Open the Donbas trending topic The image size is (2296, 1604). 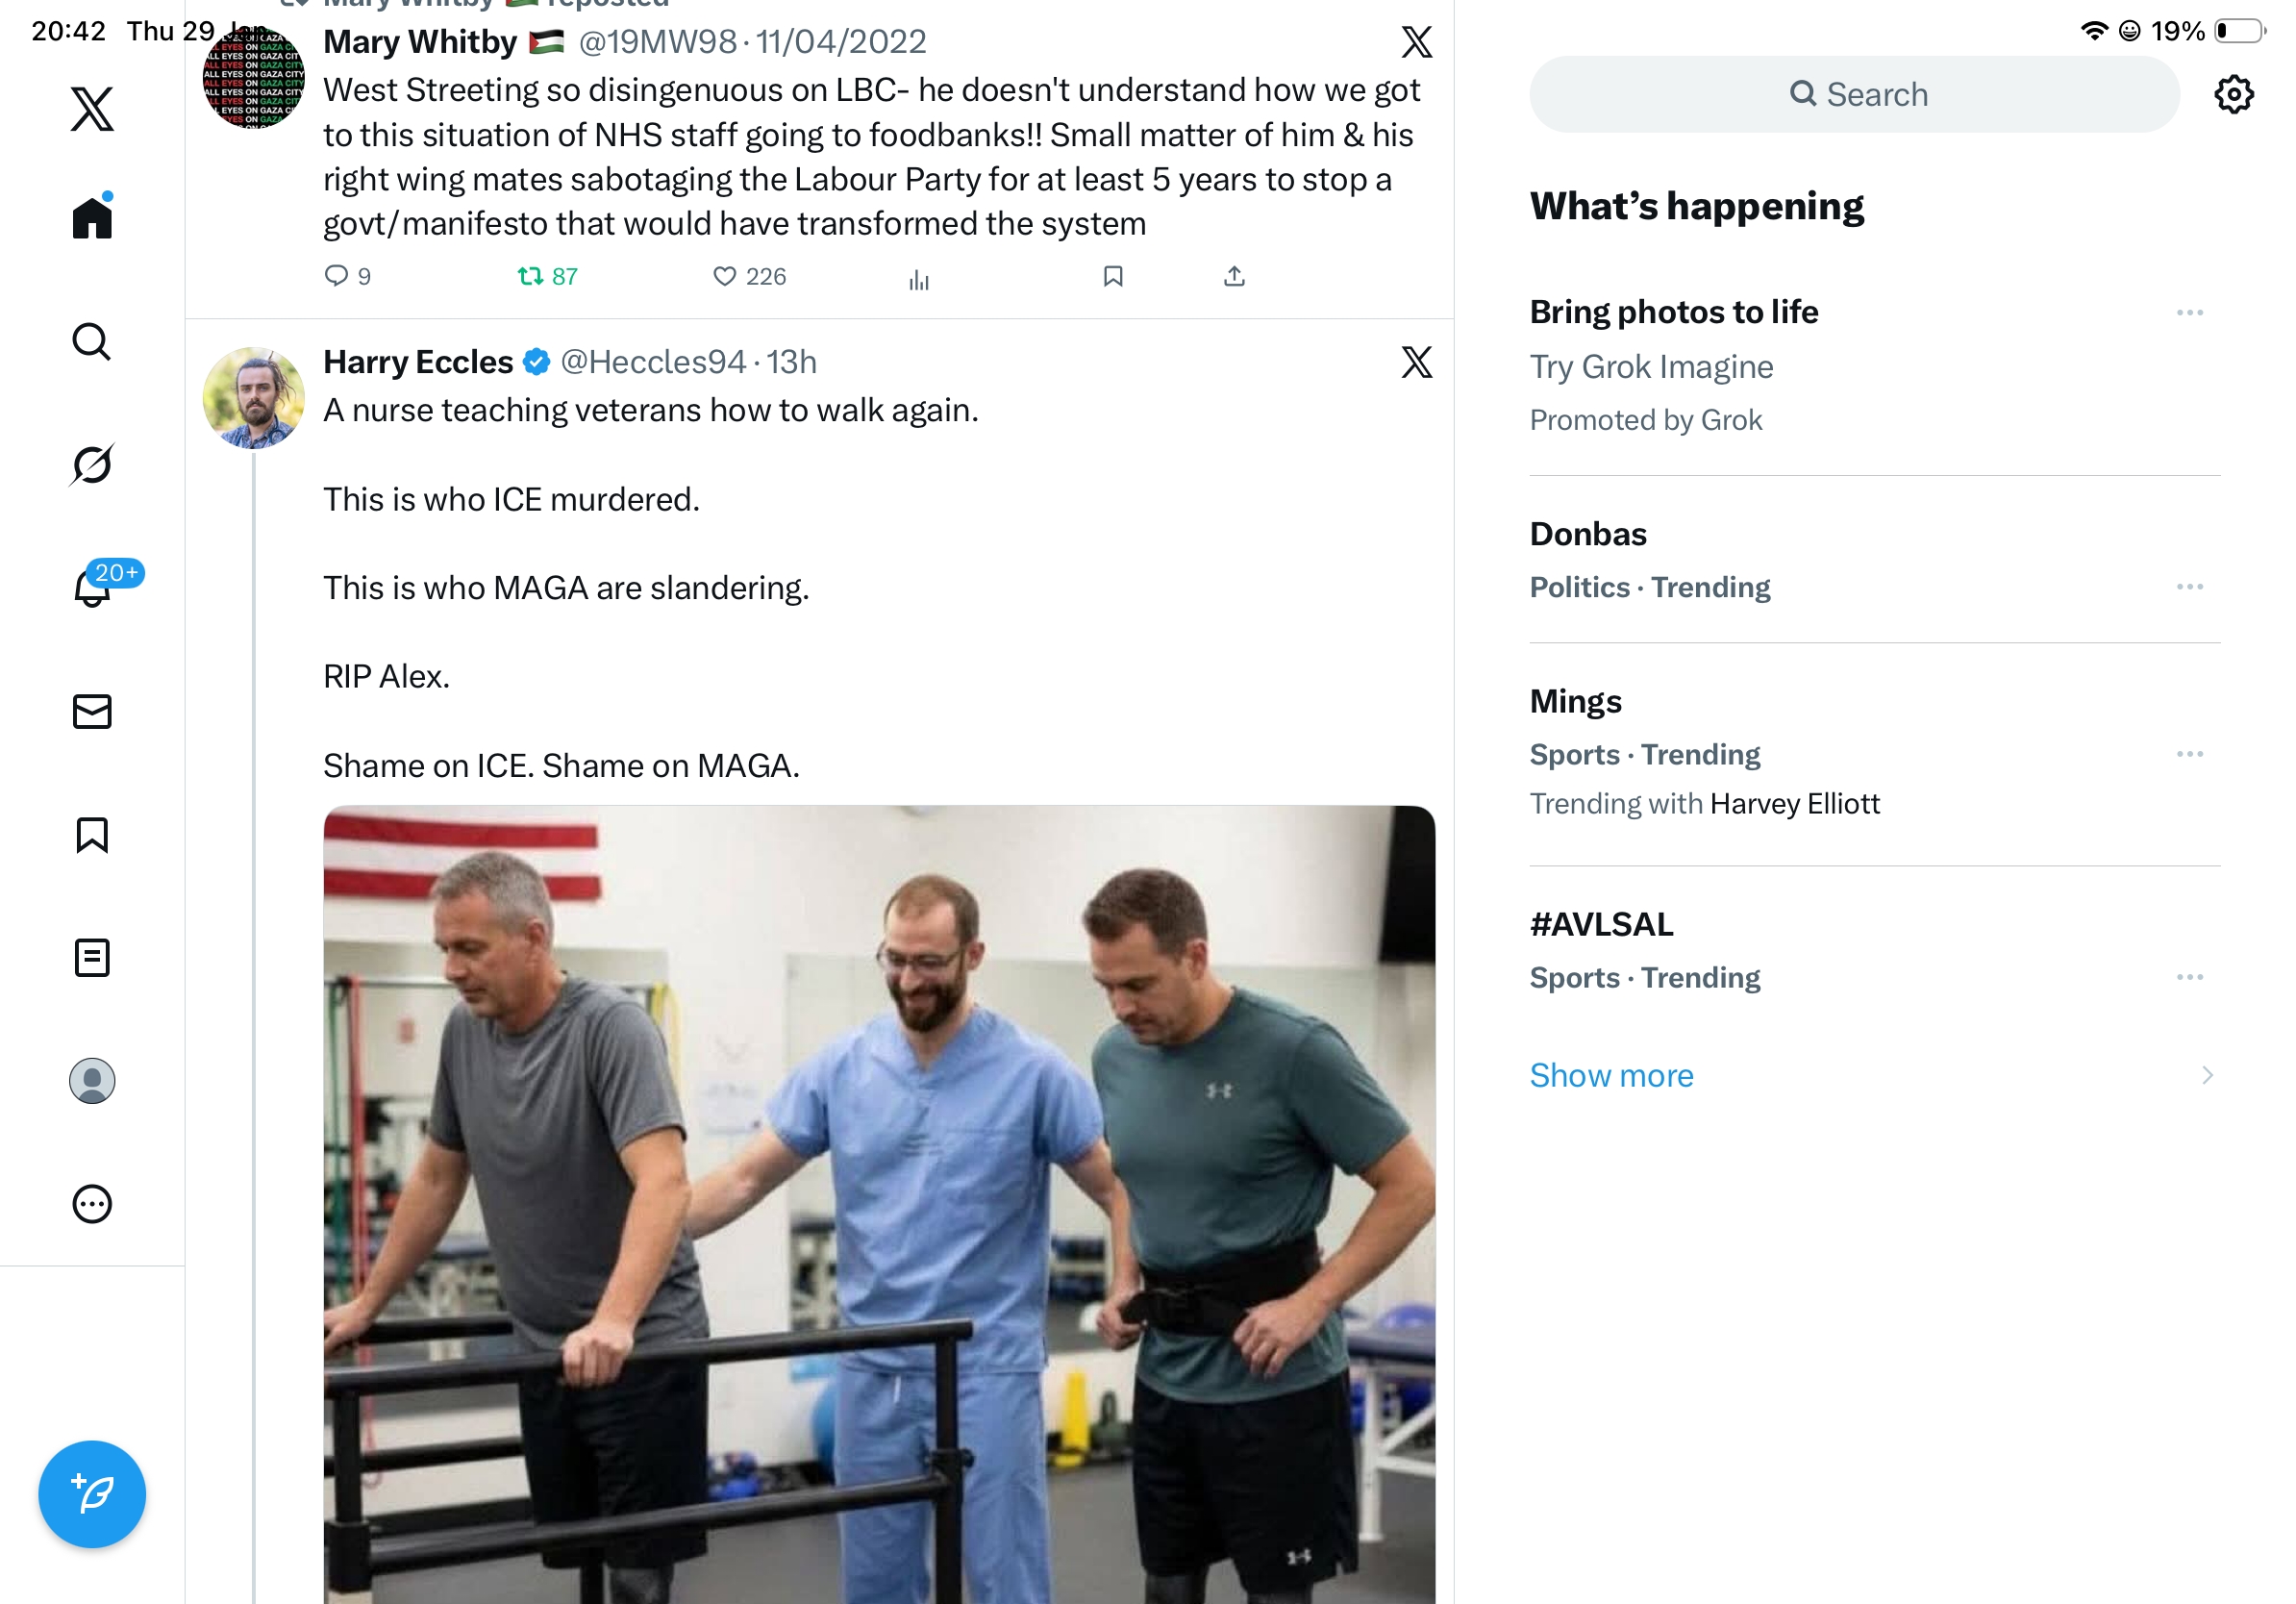(x=1588, y=534)
